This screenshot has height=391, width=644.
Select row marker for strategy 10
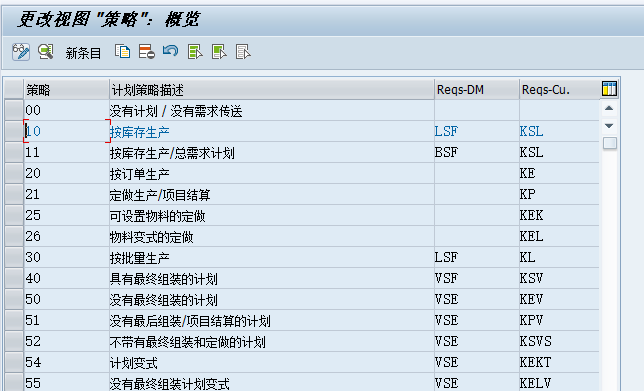pos(14,131)
